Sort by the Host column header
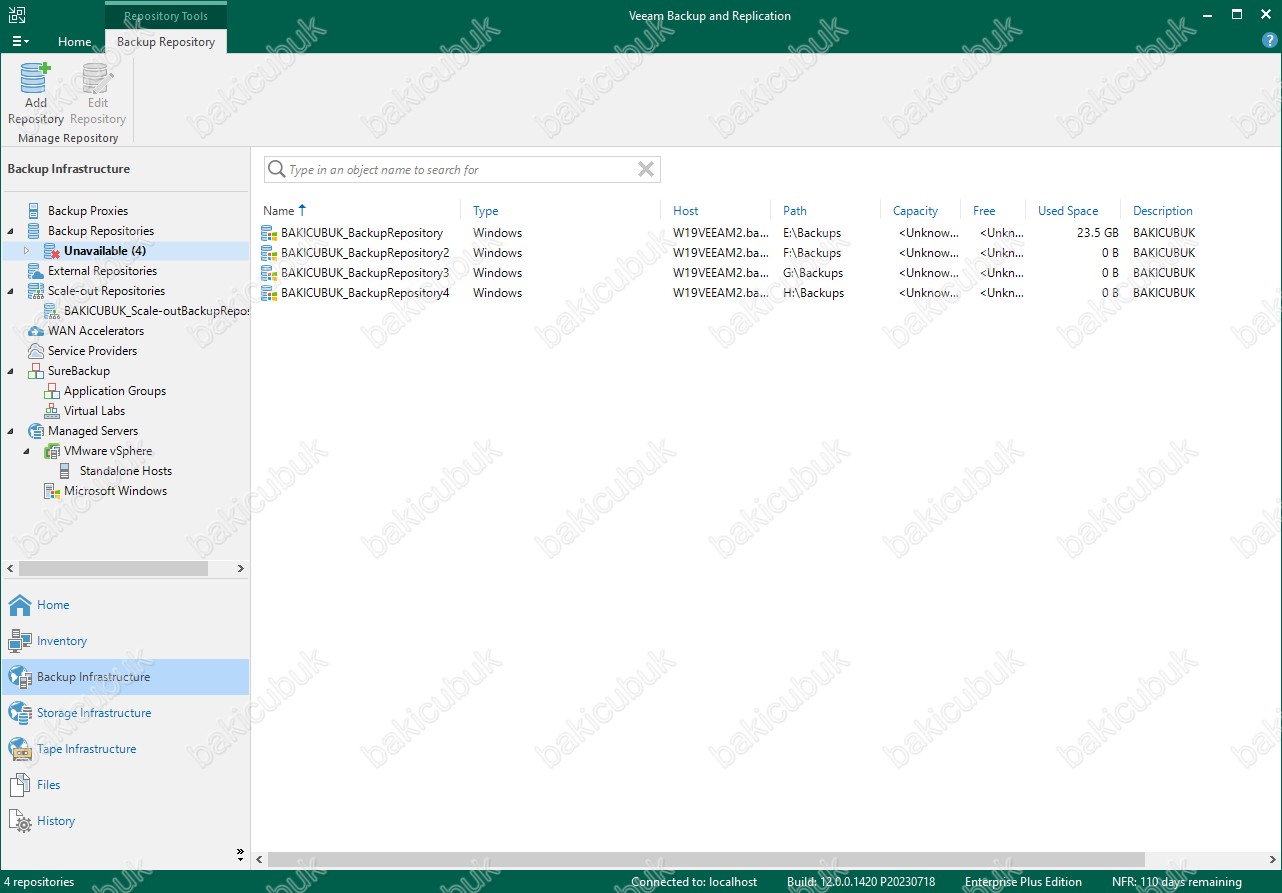 (686, 211)
